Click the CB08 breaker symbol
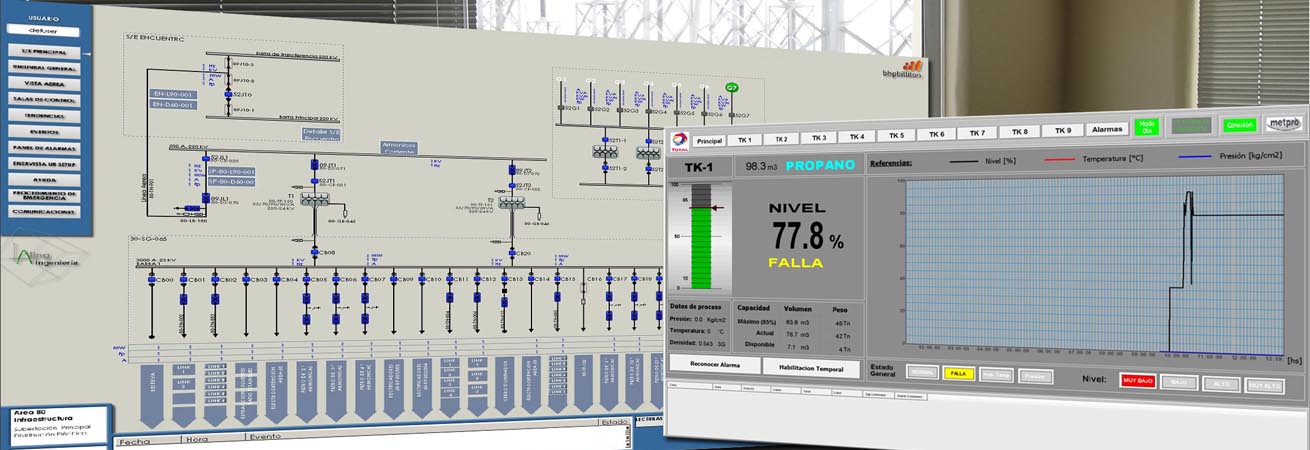The width and height of the screenshot is (1310, 450). (x=316, y=253)
